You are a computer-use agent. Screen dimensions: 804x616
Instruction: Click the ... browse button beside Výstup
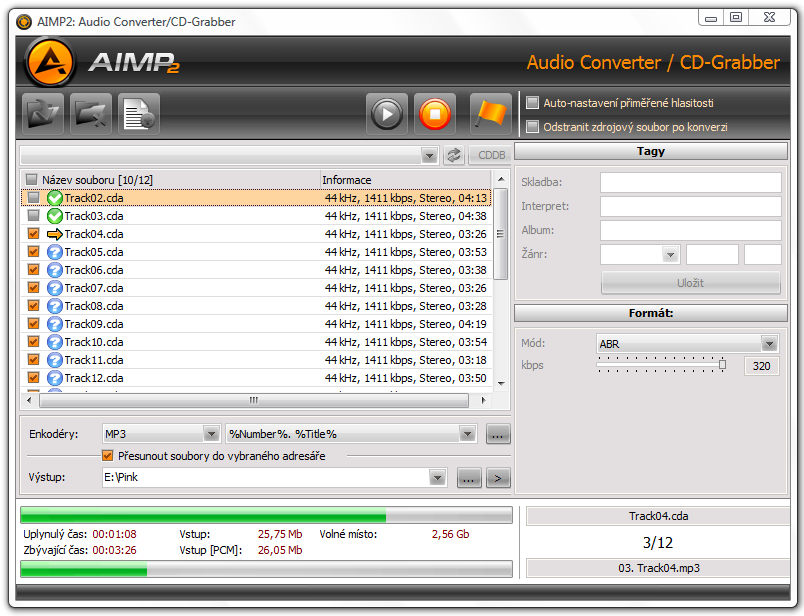coord(469,478)
